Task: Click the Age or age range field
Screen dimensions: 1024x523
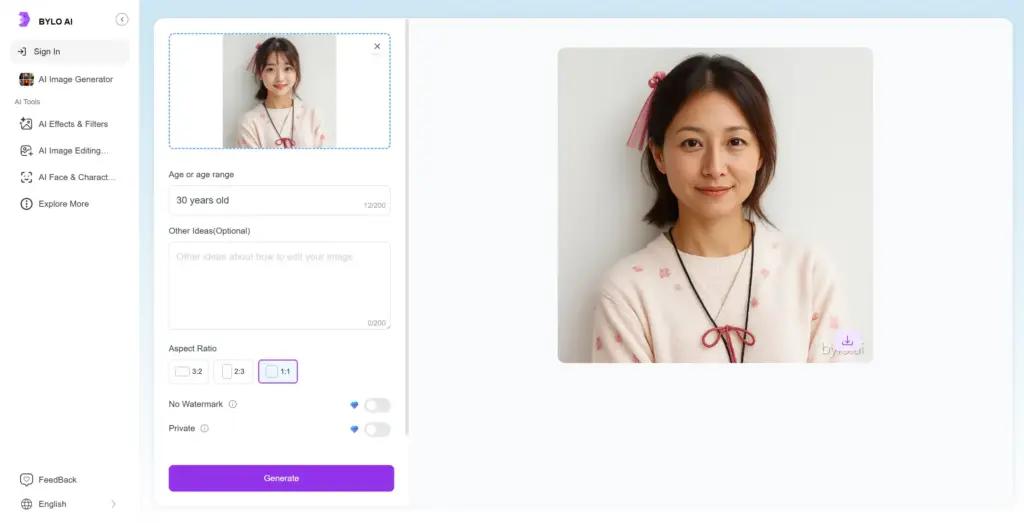Action: [280, 200]
